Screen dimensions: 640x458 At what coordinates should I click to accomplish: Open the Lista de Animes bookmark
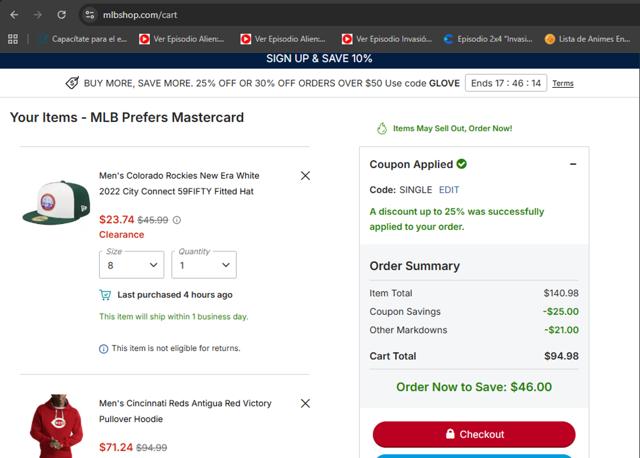pos(587,39)
